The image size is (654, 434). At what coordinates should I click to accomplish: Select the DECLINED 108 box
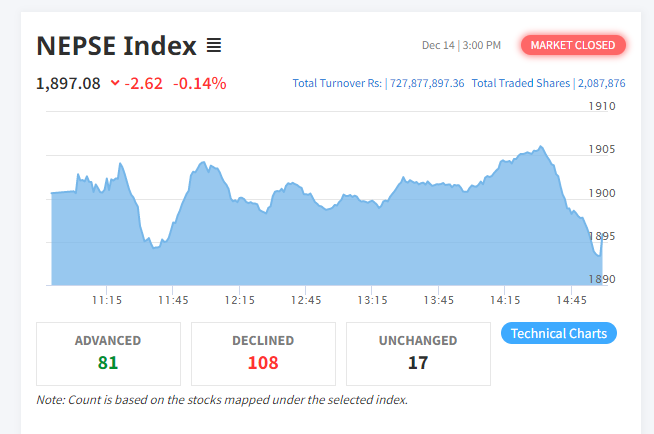(x=263, y=353)
